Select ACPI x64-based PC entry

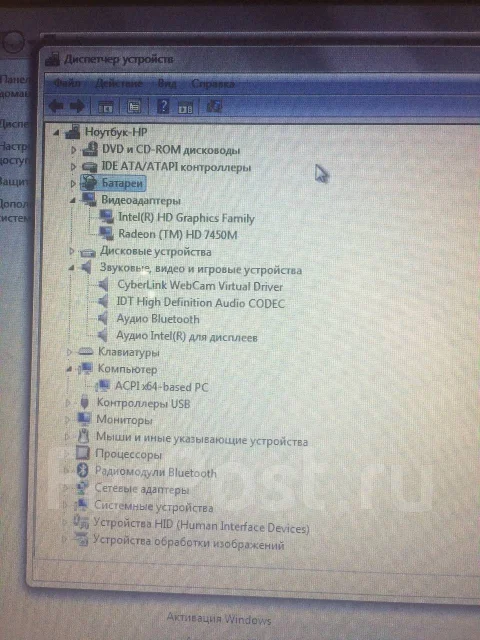[161, 386]
